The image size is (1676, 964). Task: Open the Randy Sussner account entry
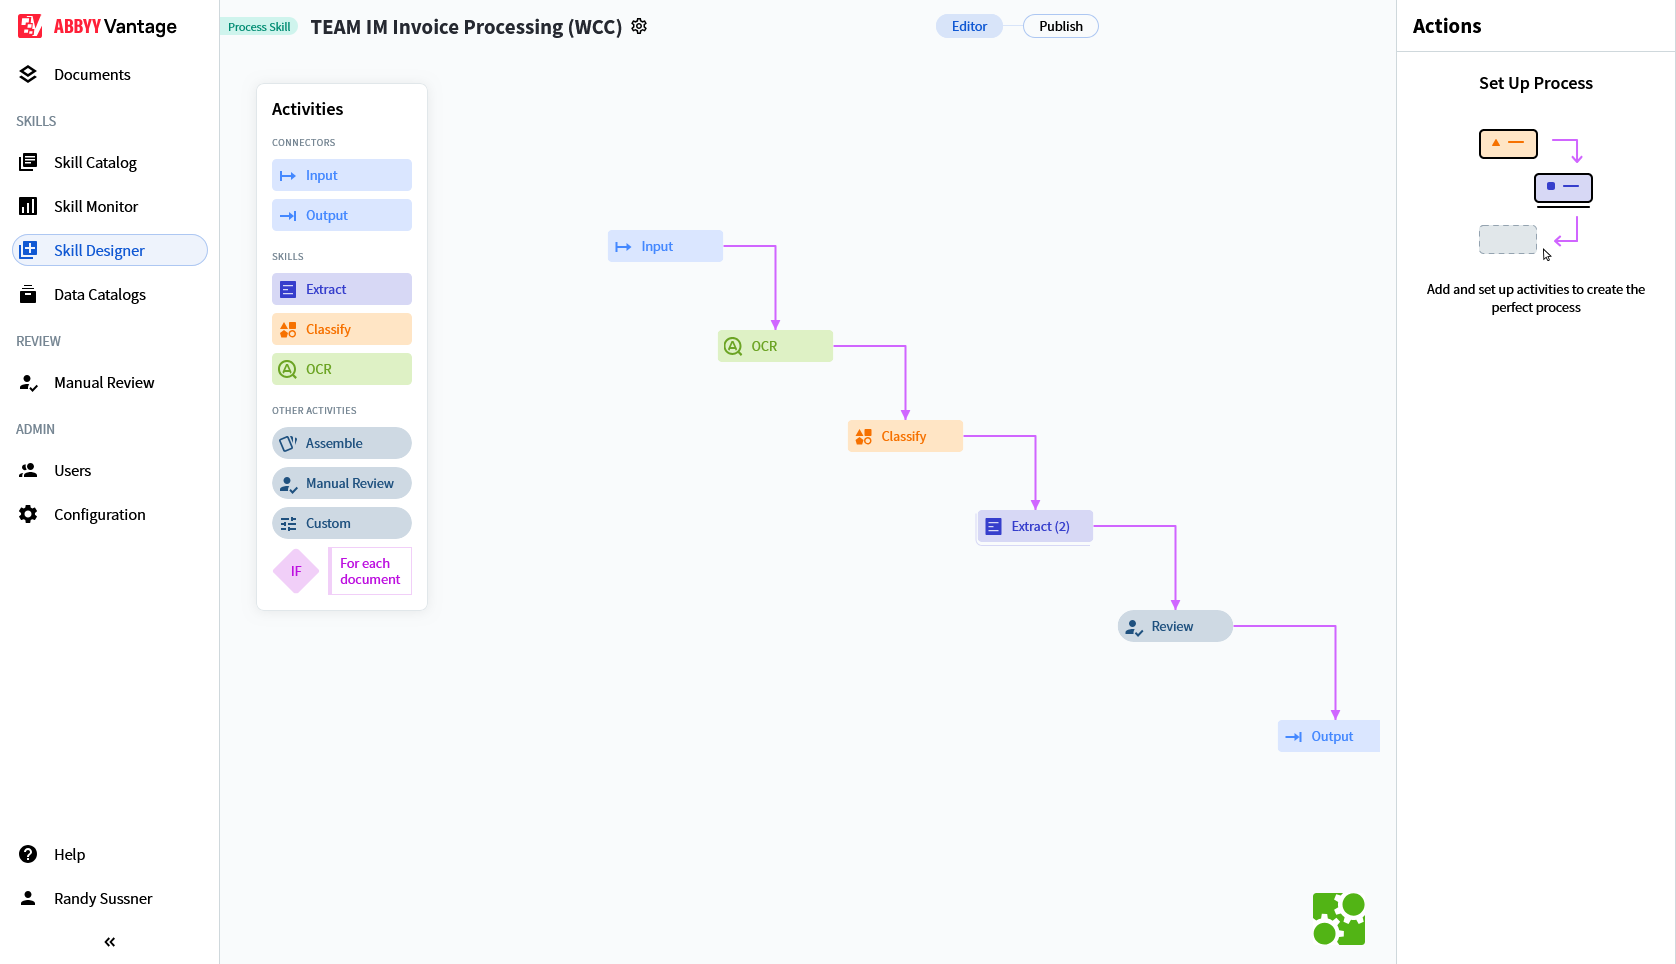(101, 898)
